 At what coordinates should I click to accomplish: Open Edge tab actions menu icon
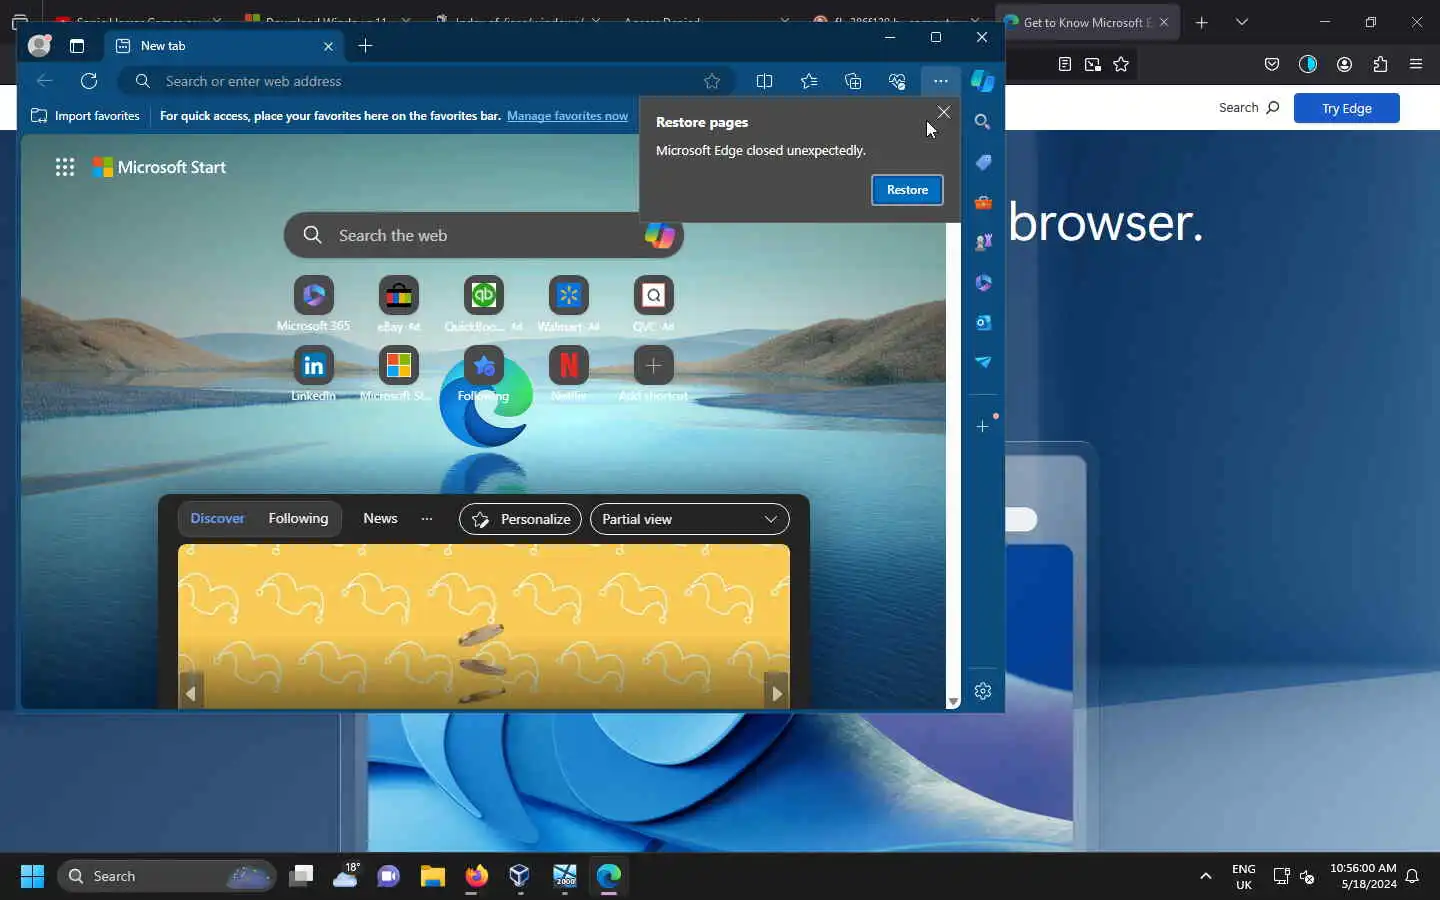click(x=77, y=46)
